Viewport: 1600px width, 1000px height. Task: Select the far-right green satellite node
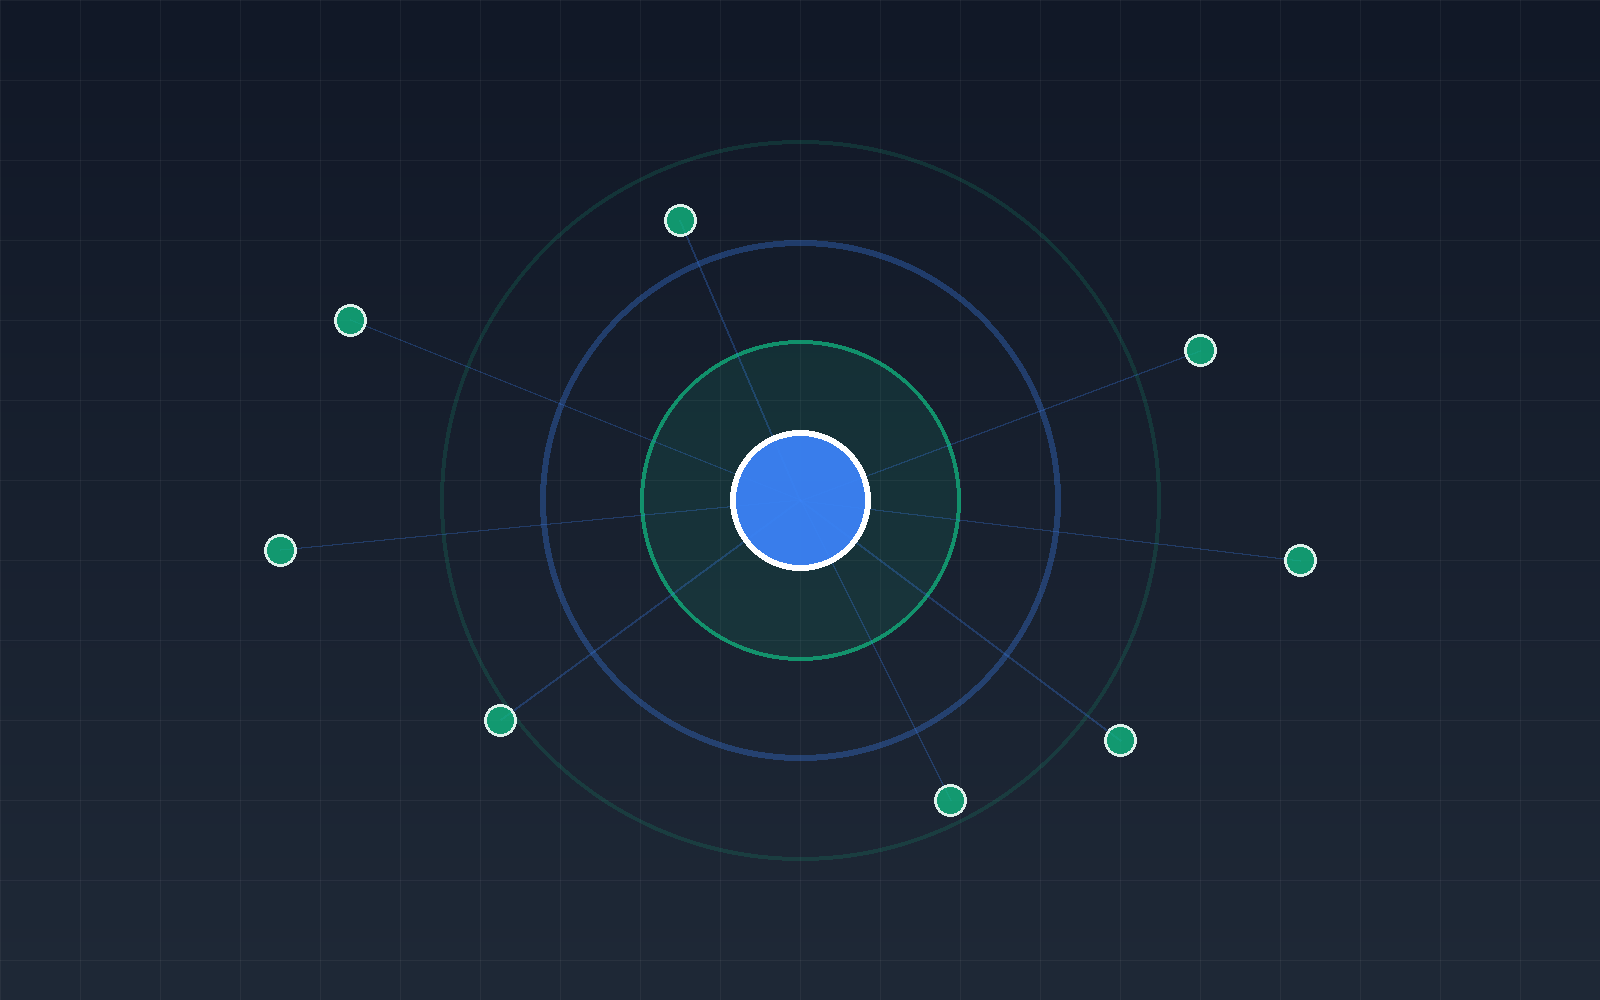click(x=1300, y=560)
